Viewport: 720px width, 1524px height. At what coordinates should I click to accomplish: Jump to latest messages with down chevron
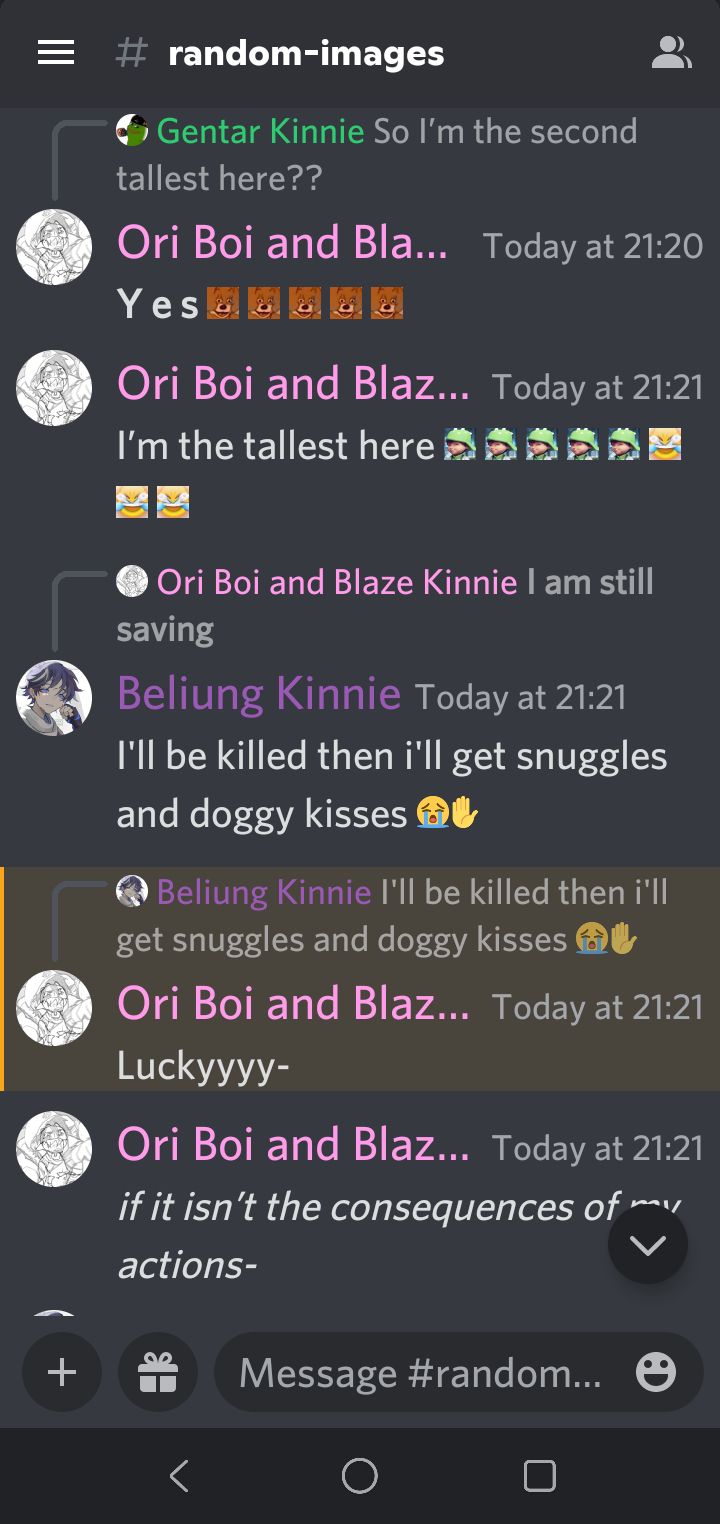pos(648,1244)
